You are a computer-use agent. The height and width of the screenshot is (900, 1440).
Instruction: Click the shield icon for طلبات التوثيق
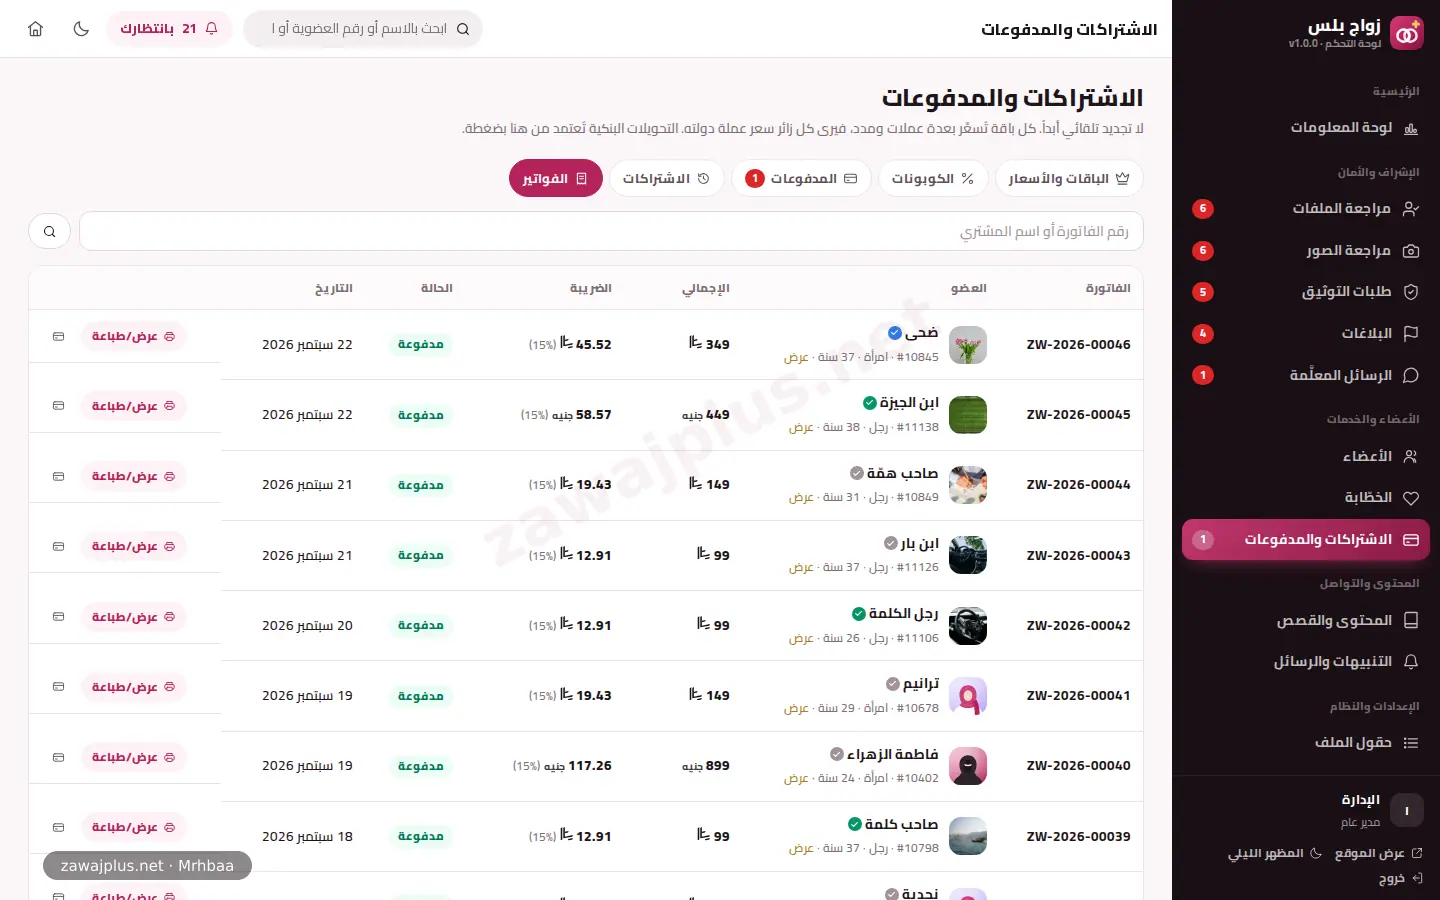pos(1411,292)
